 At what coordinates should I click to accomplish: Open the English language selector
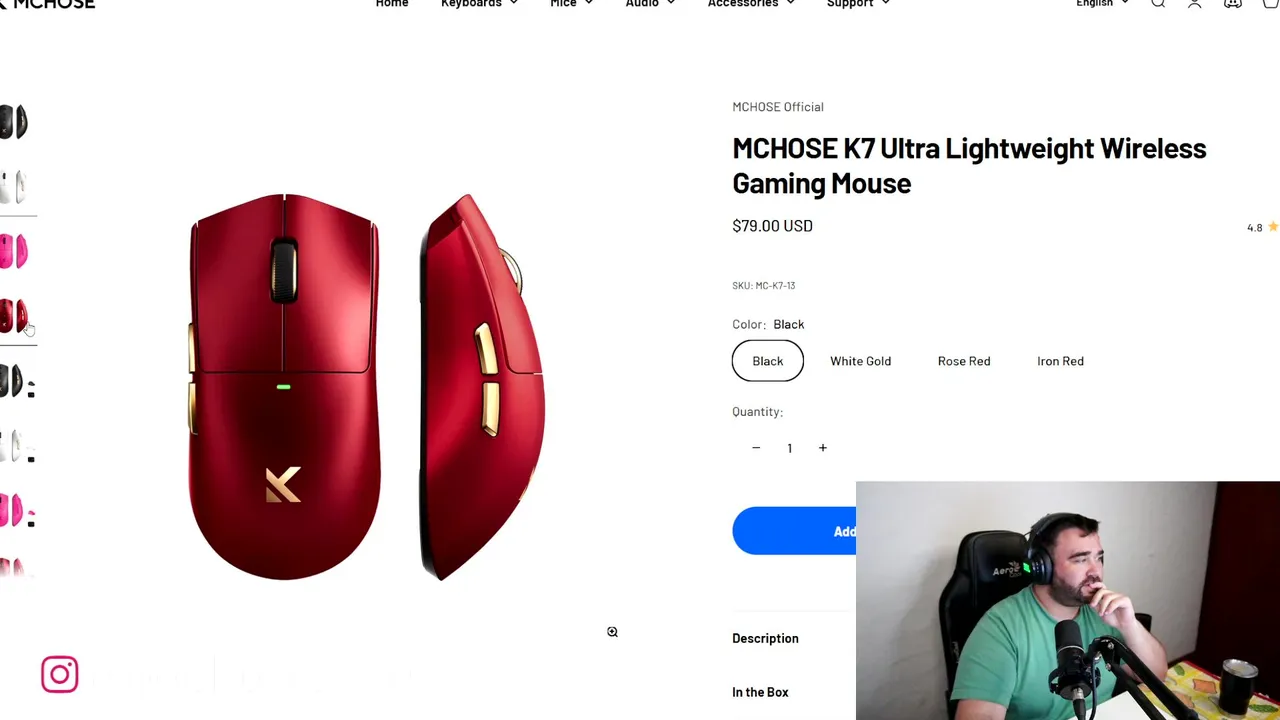pyautogui.click(x=1102, y=4)
